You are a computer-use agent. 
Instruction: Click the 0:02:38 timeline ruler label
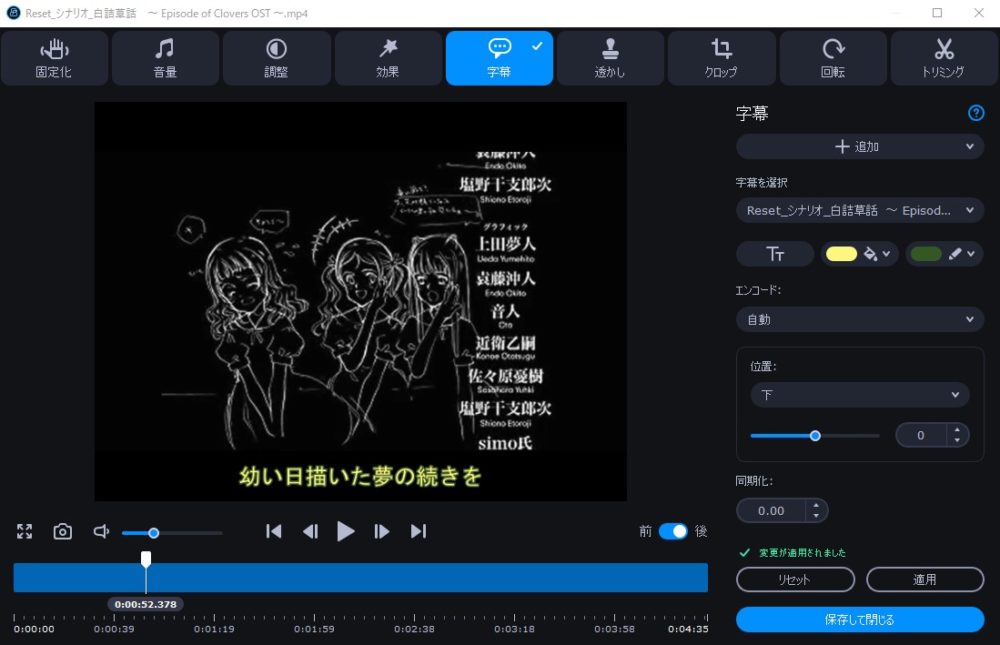414,629
